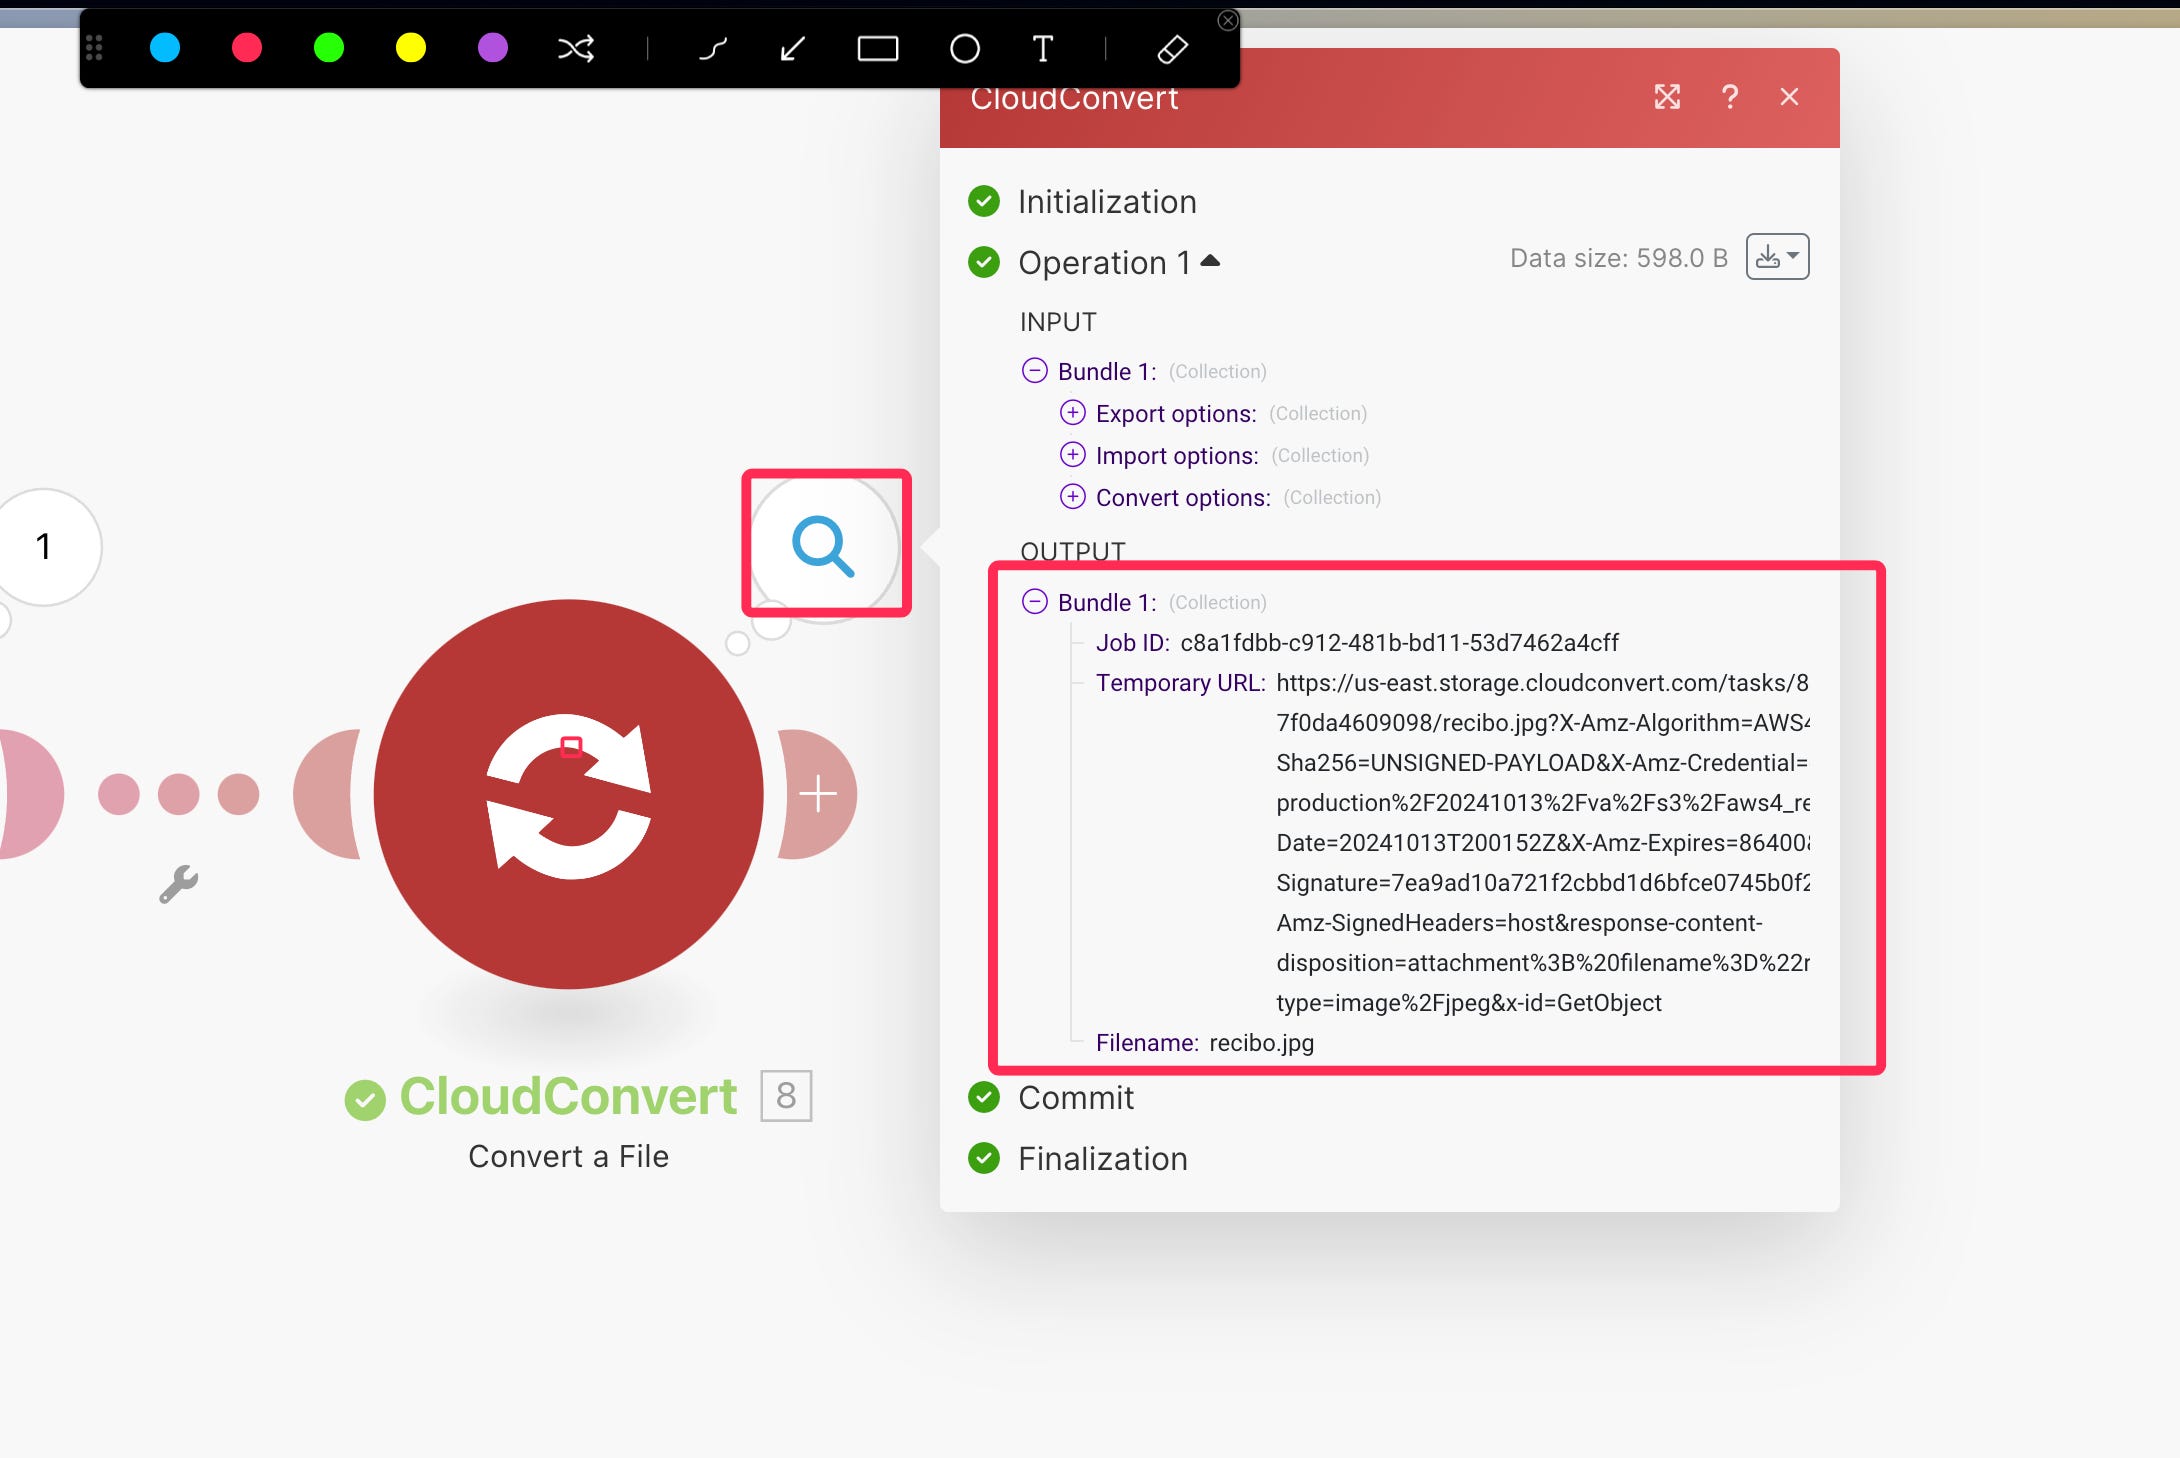
Task: Expand the CloudConvert panel to fullscreen
Action: click(1667, 97)
